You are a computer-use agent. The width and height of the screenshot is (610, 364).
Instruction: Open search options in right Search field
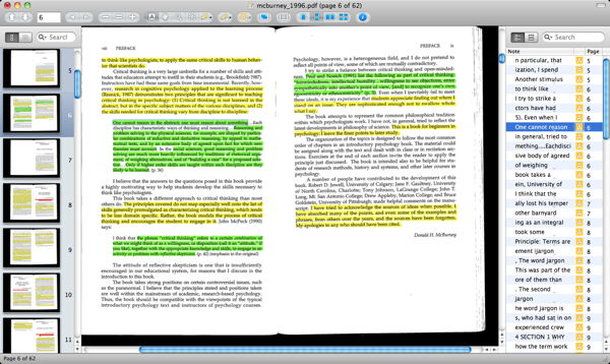click(548, 37)
